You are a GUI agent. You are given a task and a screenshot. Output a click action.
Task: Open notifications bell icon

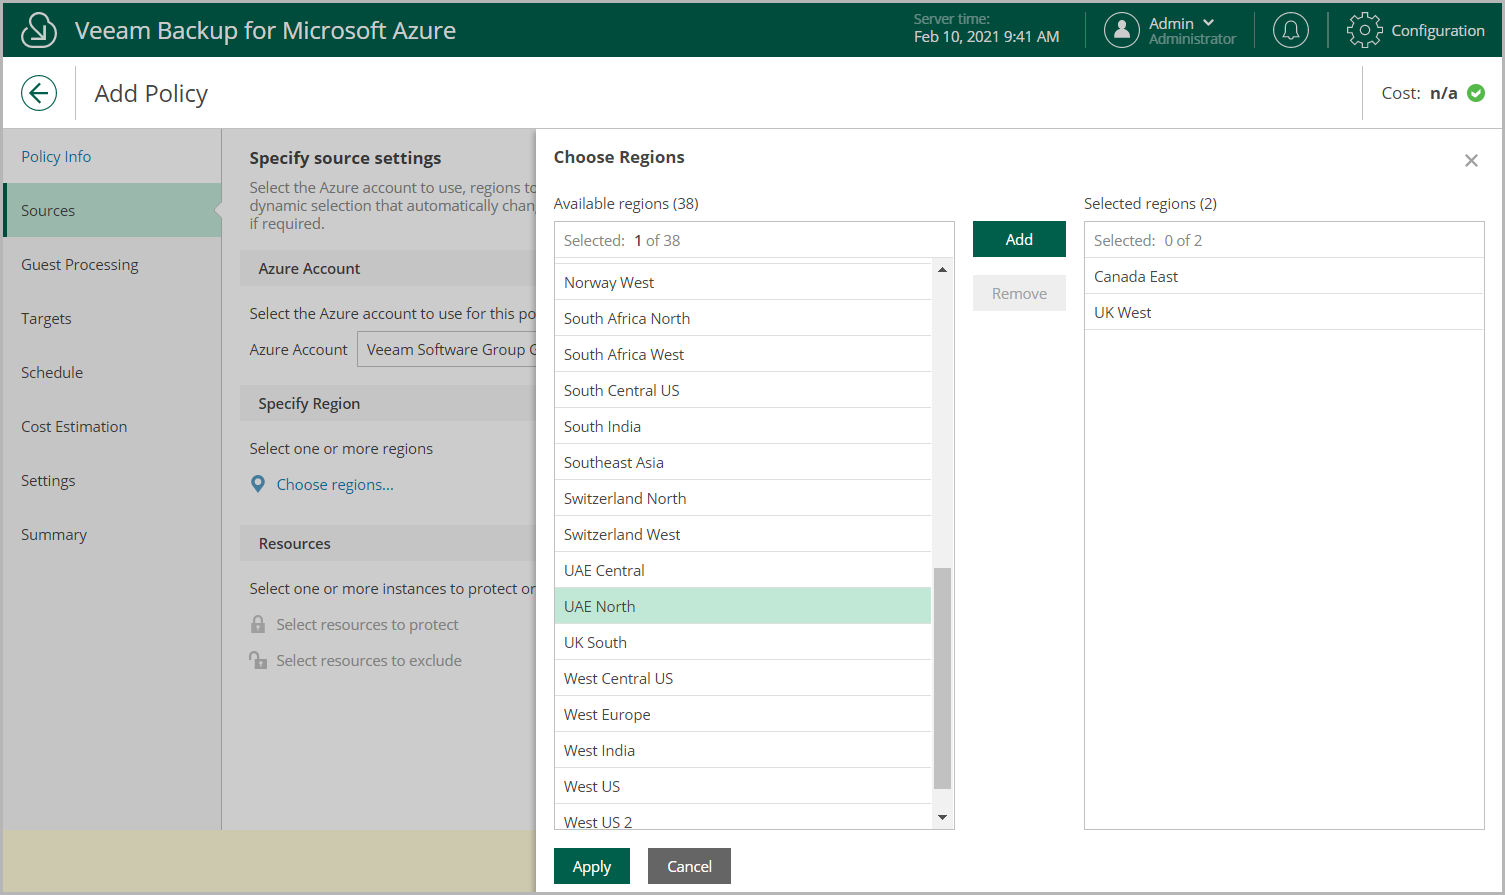click(1291, 30)
